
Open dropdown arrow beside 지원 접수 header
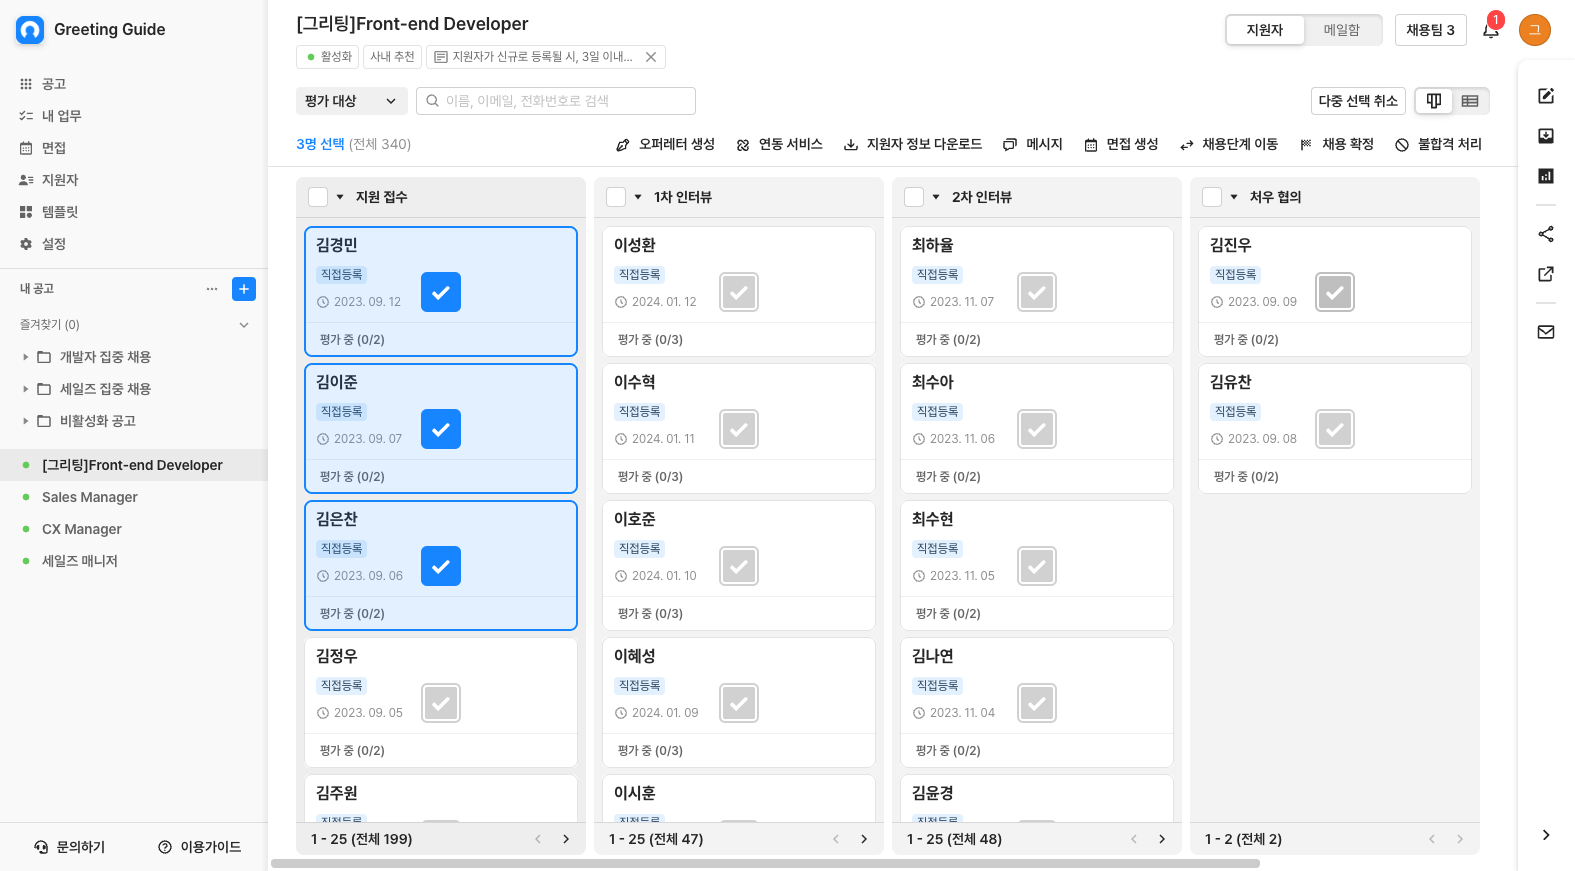pyautogui.click(x=340, y=197)
